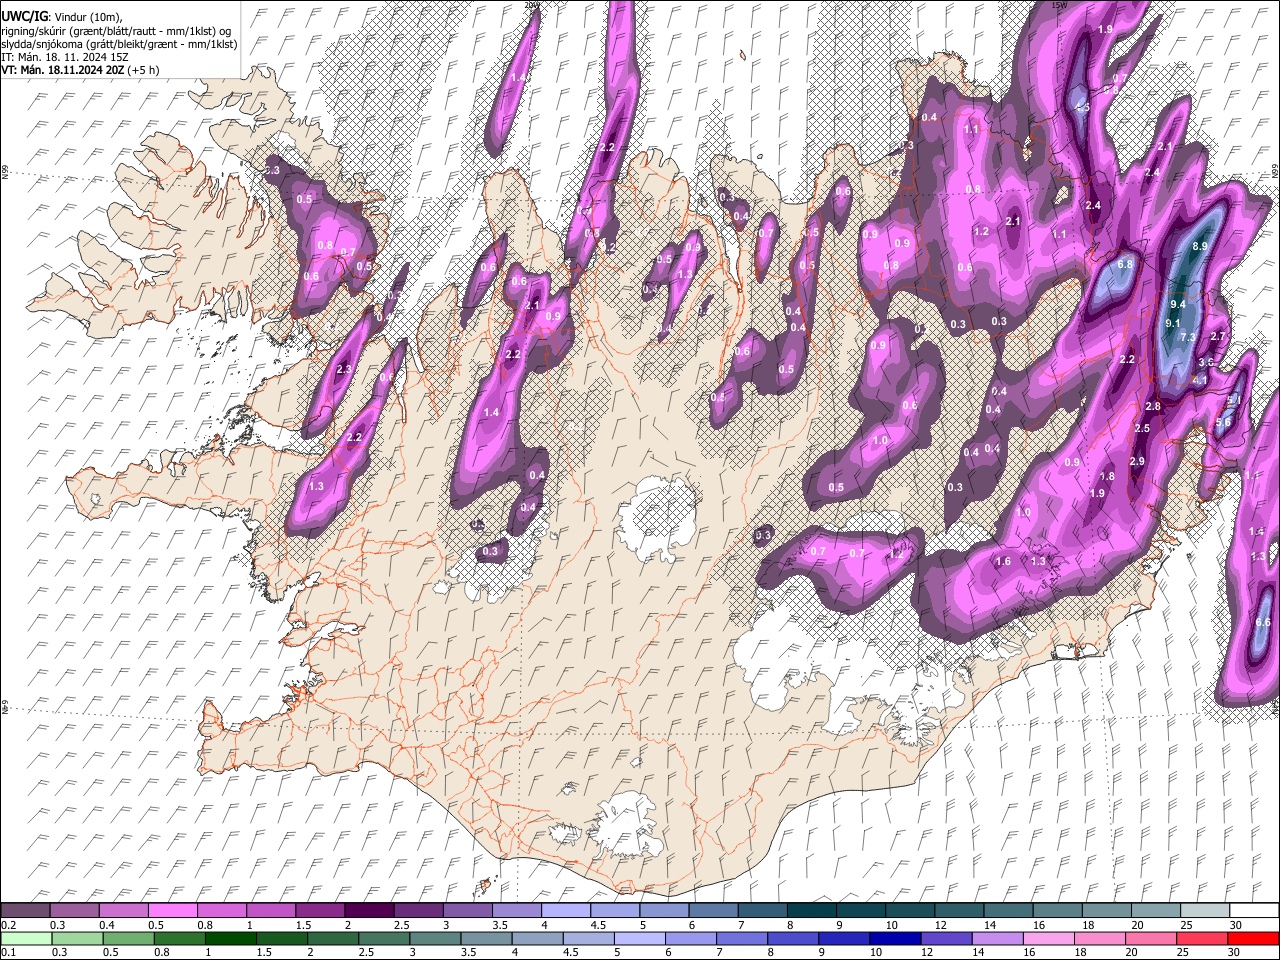Click the white Mýrdalsjökull glacier near the south coast

[x=625, y=825]
